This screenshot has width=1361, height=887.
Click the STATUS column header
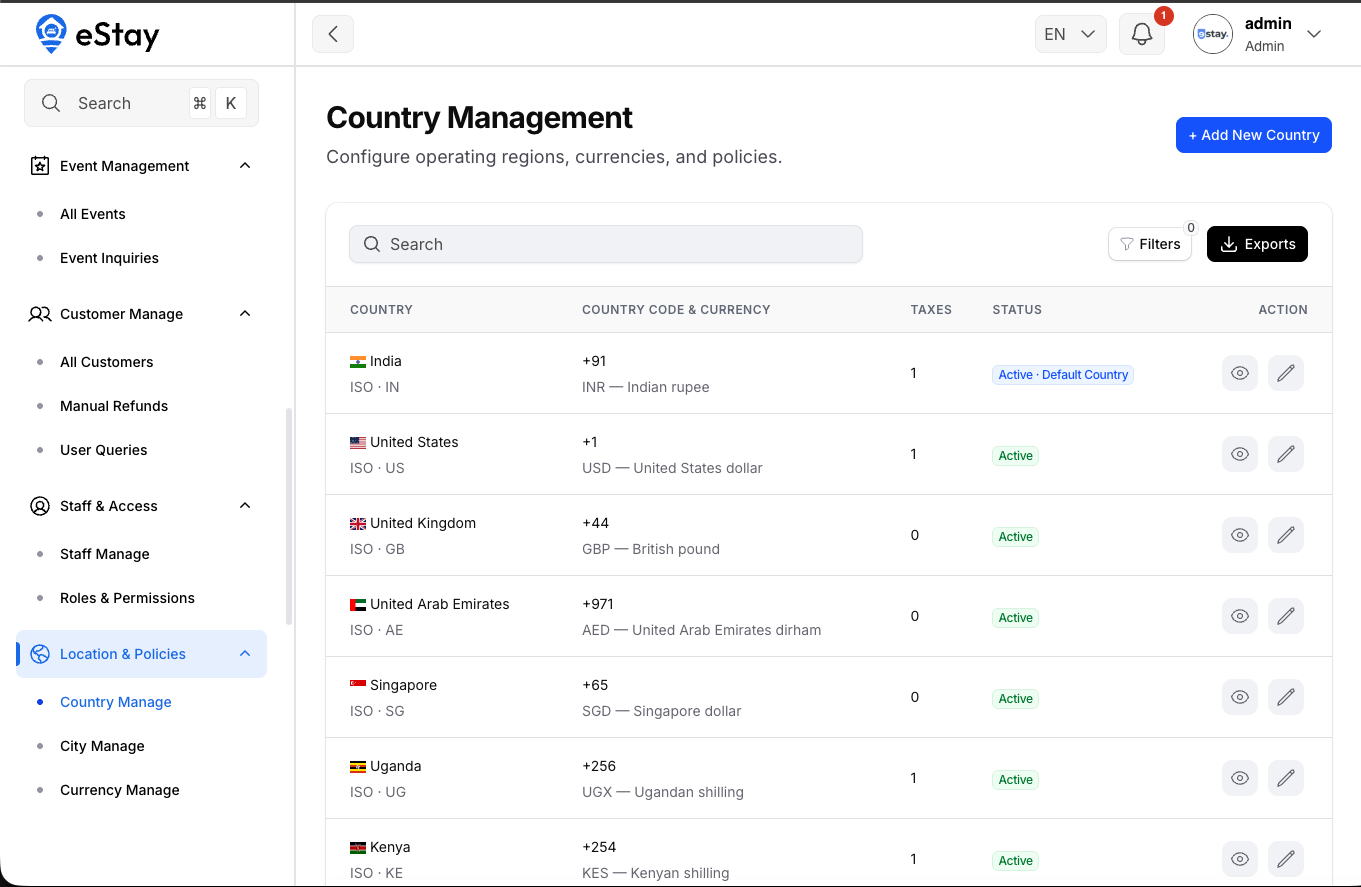pos(1017,310)
